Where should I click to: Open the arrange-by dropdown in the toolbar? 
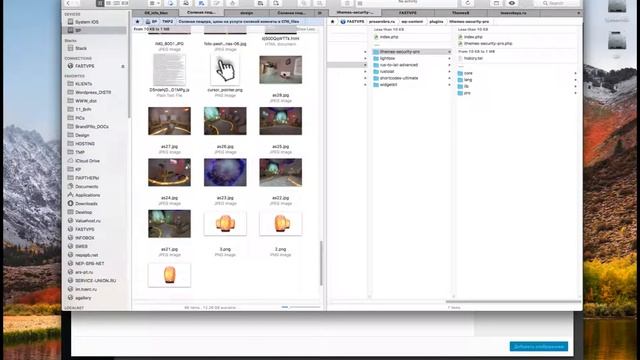[154, 3]
